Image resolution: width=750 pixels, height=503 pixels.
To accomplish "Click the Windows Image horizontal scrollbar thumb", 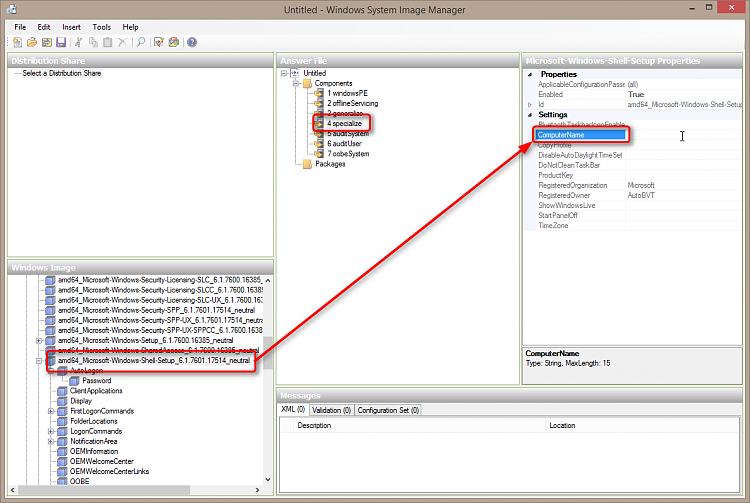I will (x=104, y=490).
